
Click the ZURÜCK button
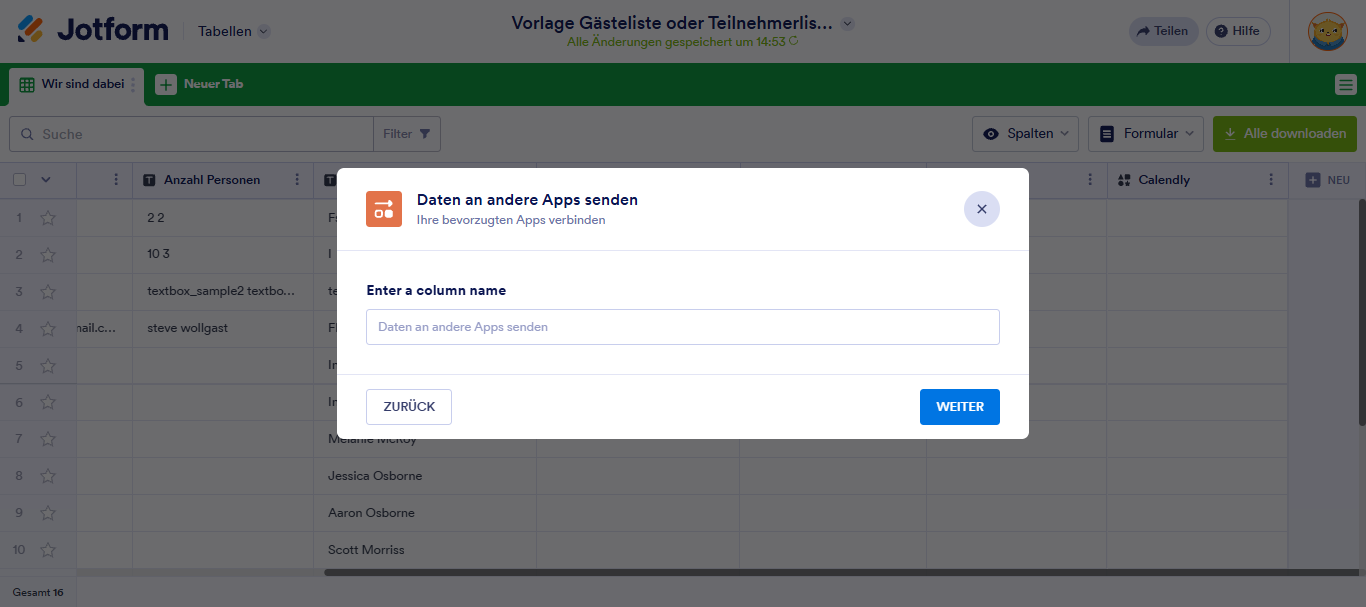[409, 407]
